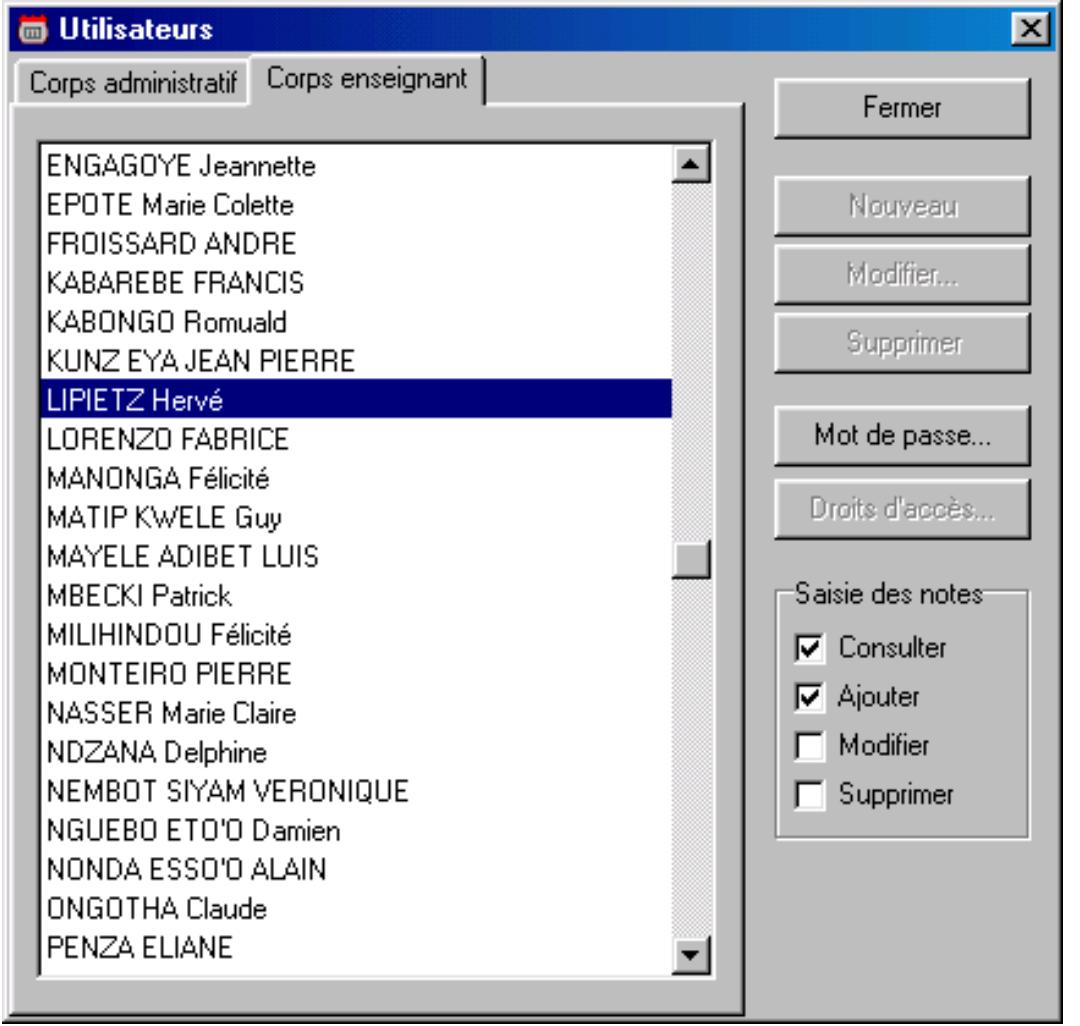Select PENZA ELIANE at list bottom
The height and width of the screenshot is (1026, 1080).
[140, 948]
